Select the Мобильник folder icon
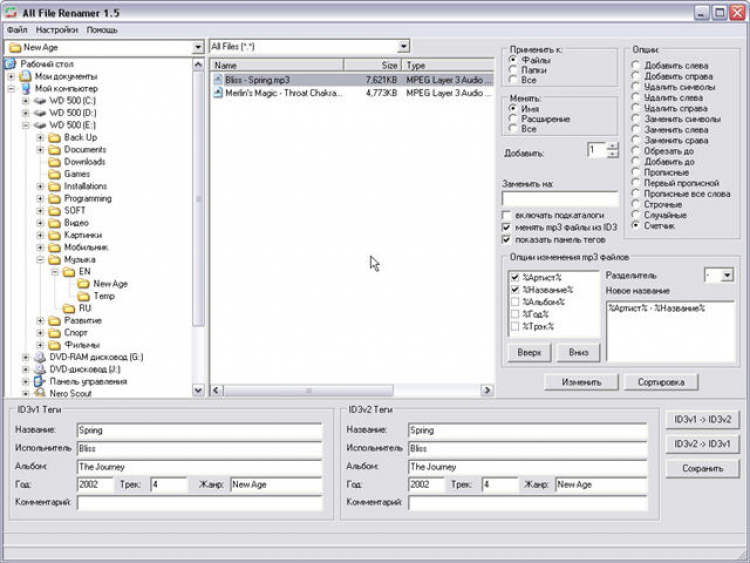The image size is (750, 563). point(55,247)
